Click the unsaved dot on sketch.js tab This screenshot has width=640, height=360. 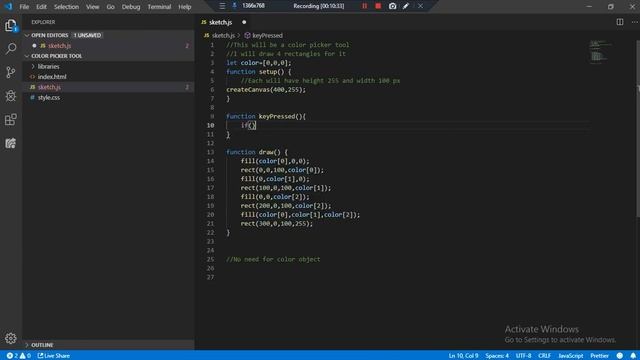pyautogui.click(x=244, y=22)
